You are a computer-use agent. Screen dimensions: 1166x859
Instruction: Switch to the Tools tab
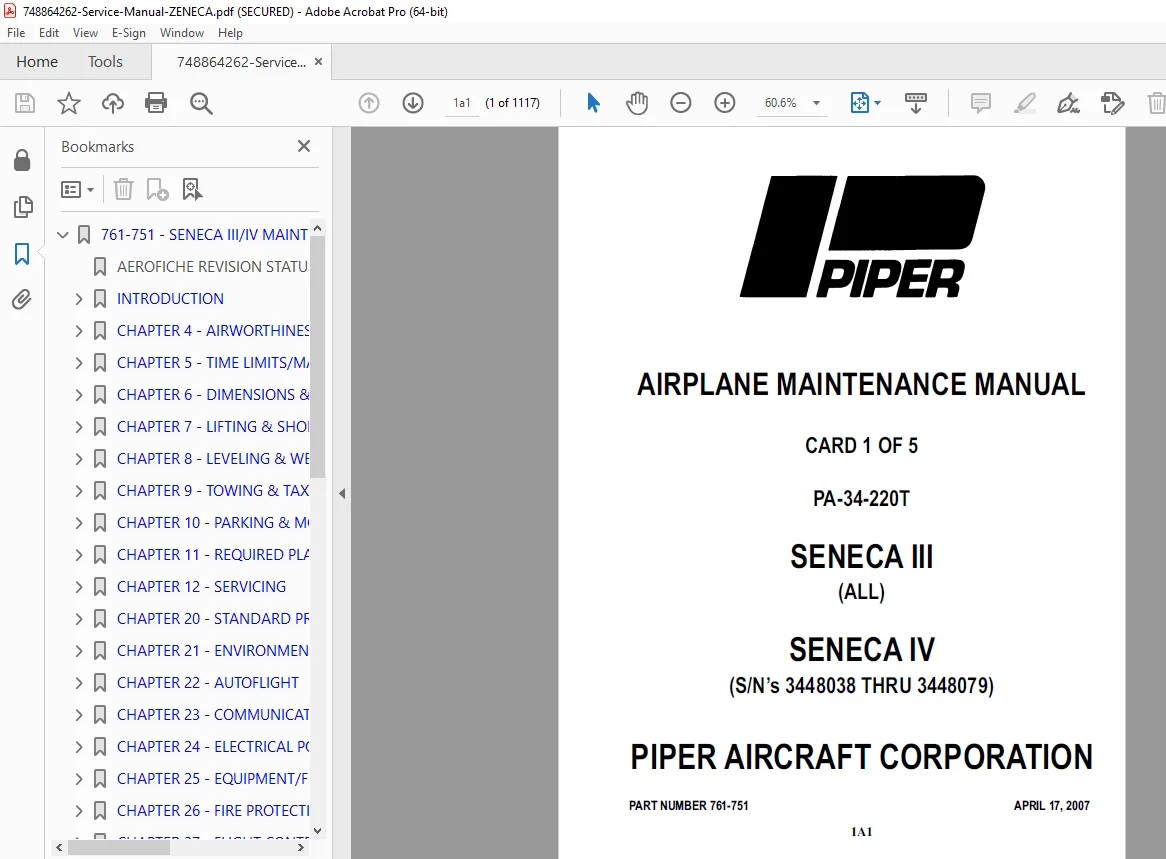[105, 62]
